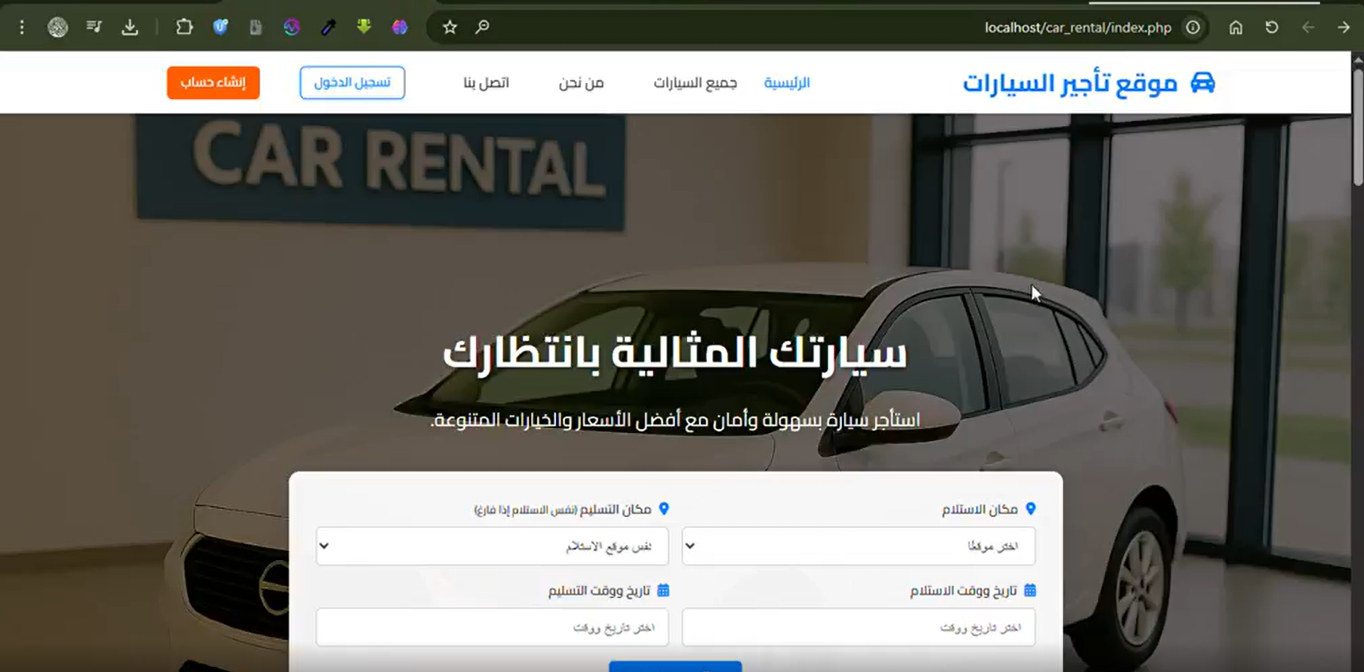This screenshot has width=1364, height=672.
Task: Click the blue shield extension icon
Action: (221, 27)
